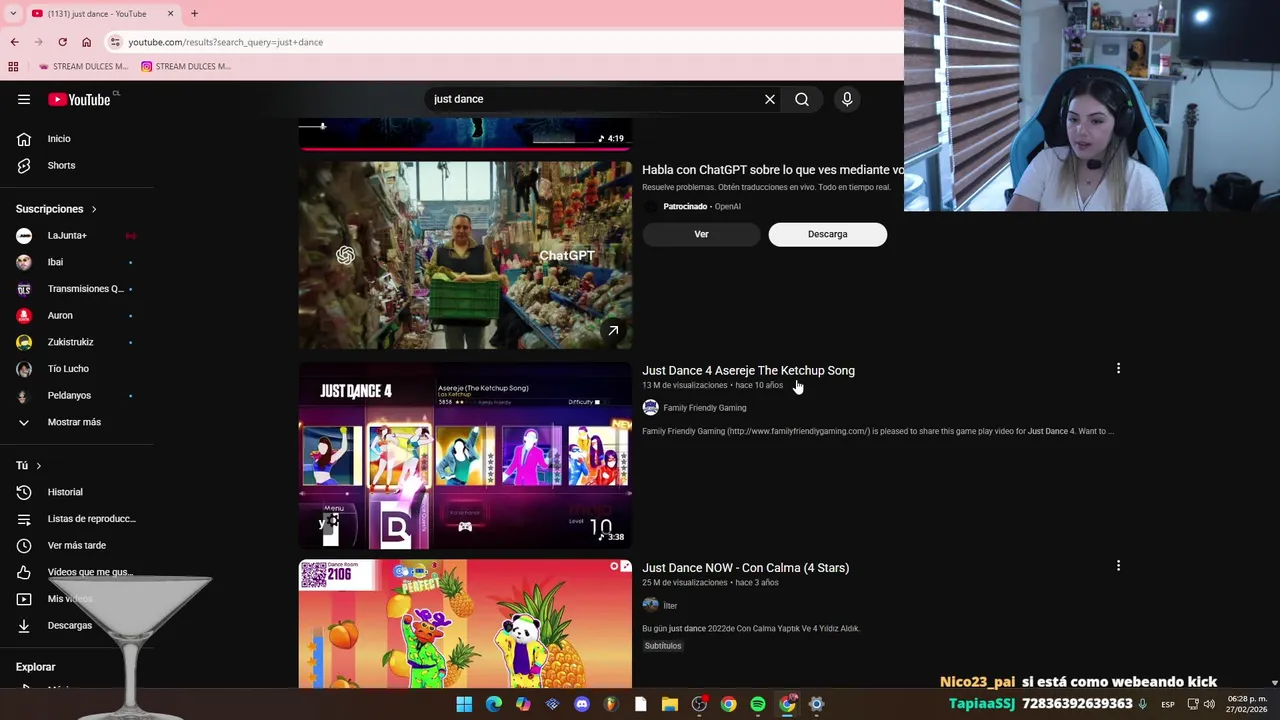Image resolution: width=1280 pixels, height=720 pixels.
Task: Open Discord from the taskbar
Action: 582,704
